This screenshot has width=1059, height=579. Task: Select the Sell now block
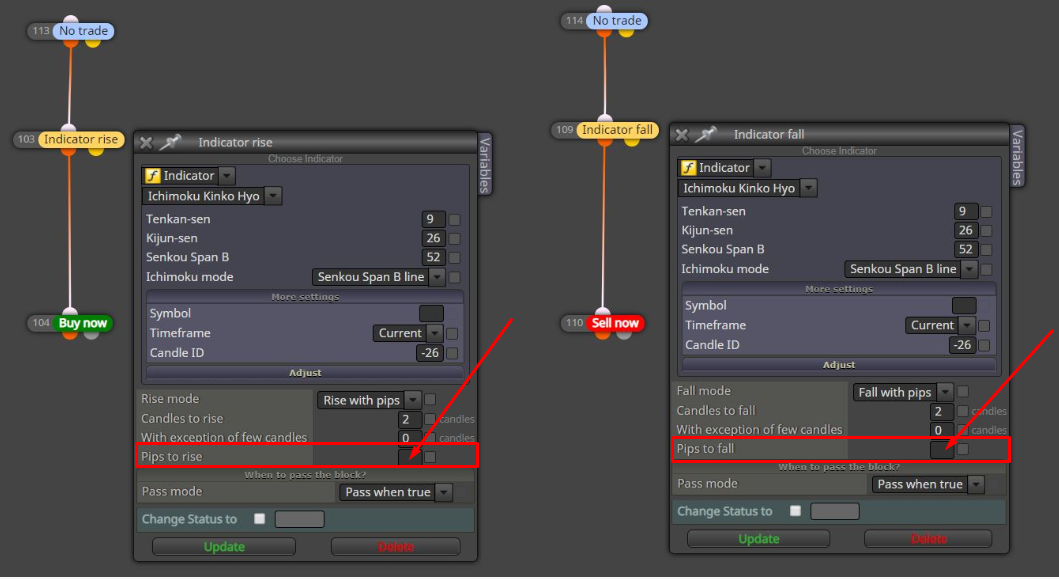pyautogui.click(x=615, y=323)
